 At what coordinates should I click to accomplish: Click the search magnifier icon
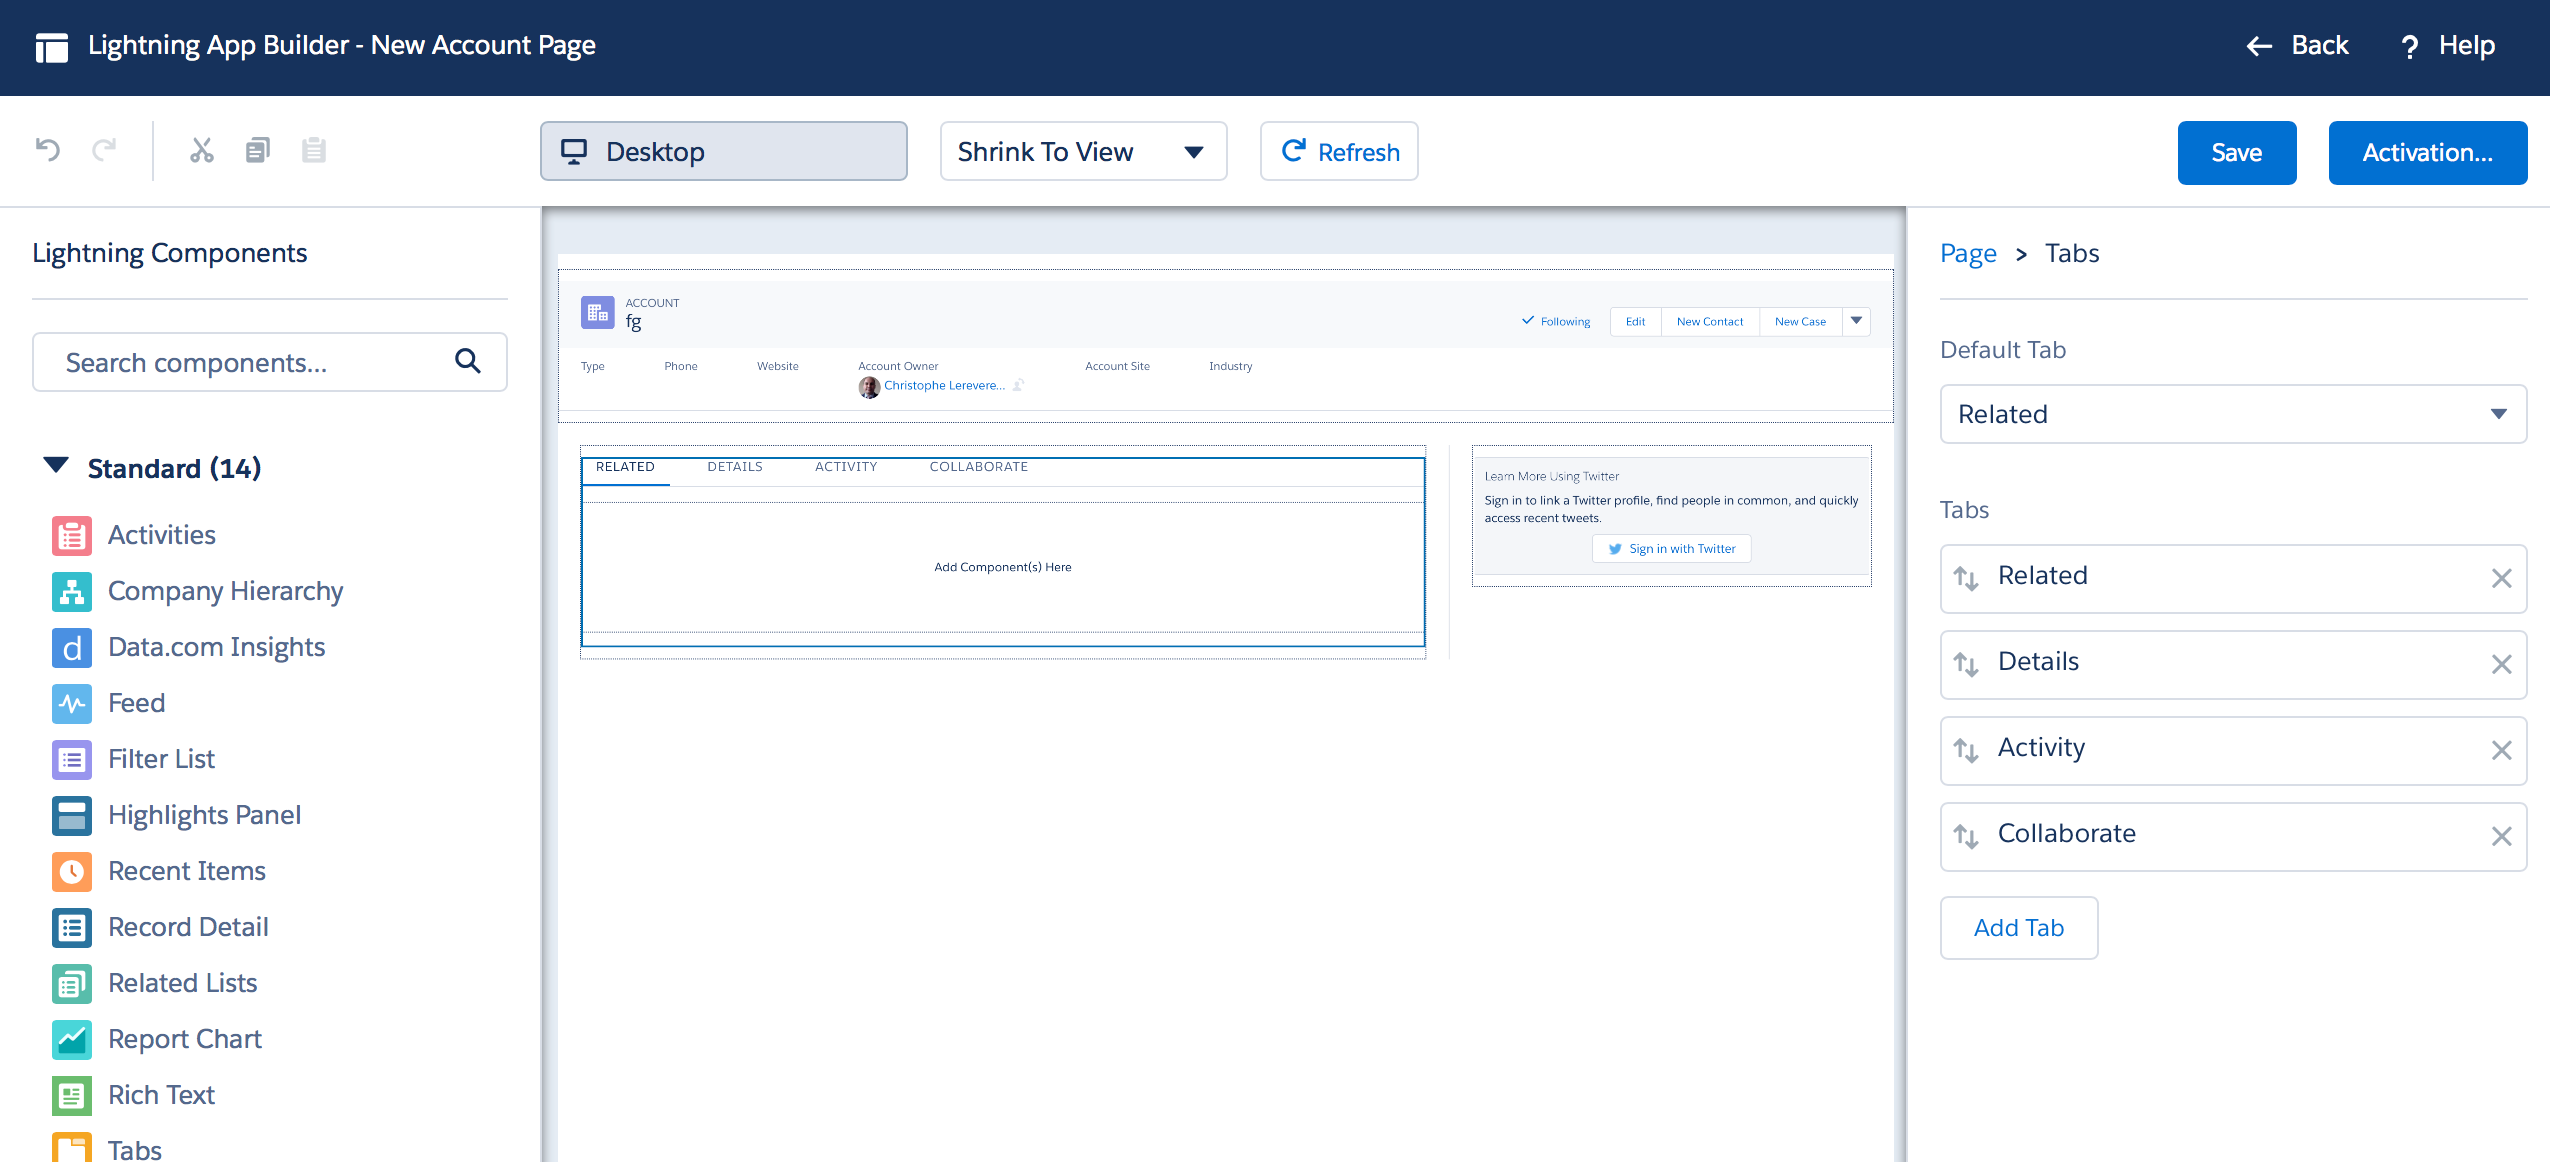[x=468, y=361]
